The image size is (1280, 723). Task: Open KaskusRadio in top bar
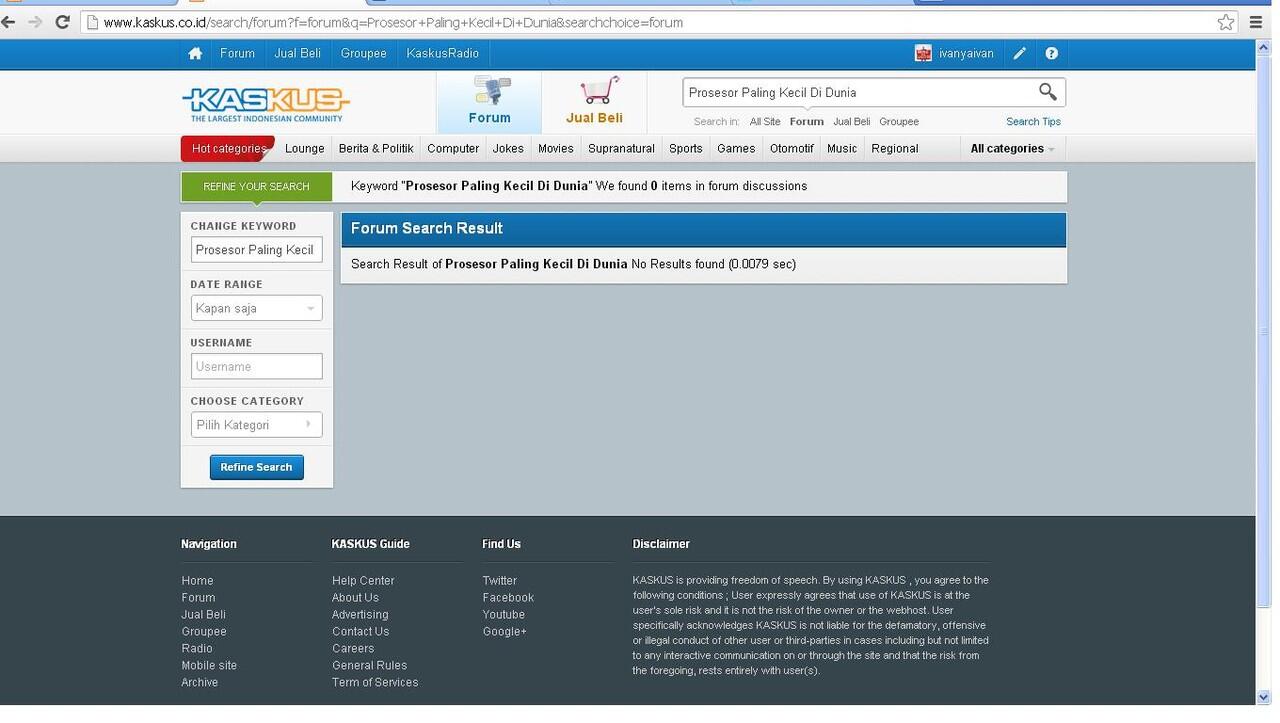(x=443, y=54)
